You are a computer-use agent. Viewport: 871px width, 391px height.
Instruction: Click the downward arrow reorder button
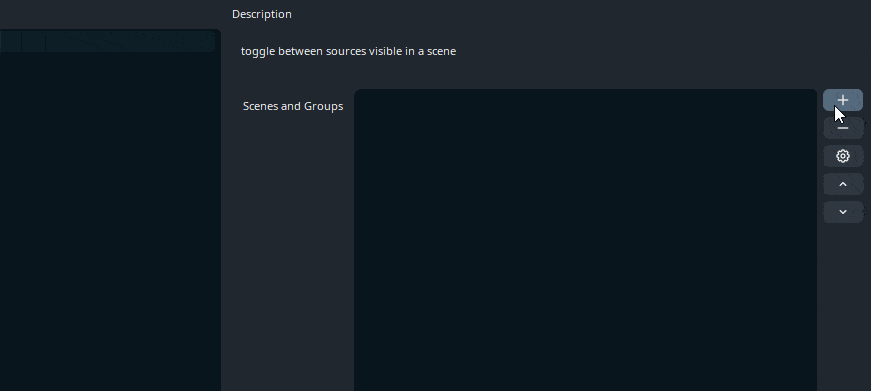843,212
